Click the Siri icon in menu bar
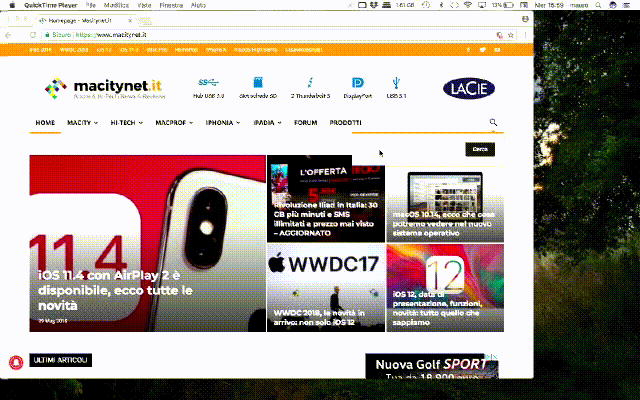The image size is (640, 400). coord(612,5)
